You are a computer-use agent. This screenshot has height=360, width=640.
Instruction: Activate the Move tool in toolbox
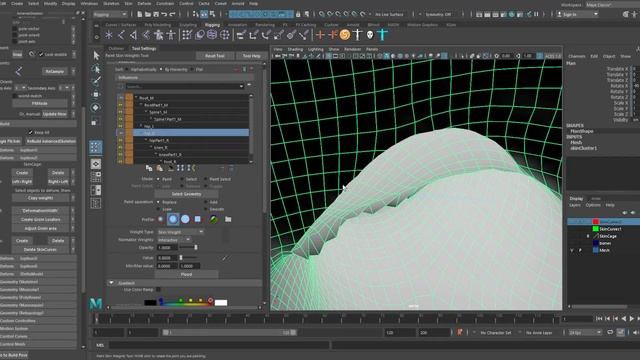96,94
